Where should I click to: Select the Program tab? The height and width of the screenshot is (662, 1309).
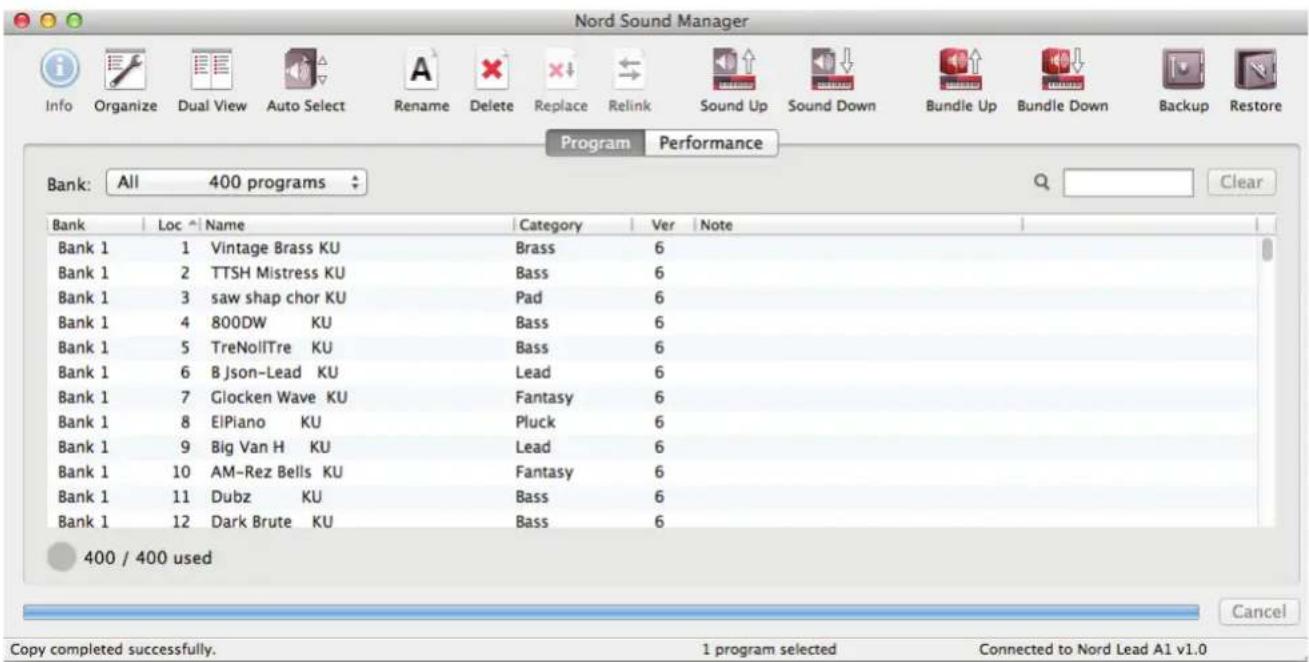click(595, 143)
